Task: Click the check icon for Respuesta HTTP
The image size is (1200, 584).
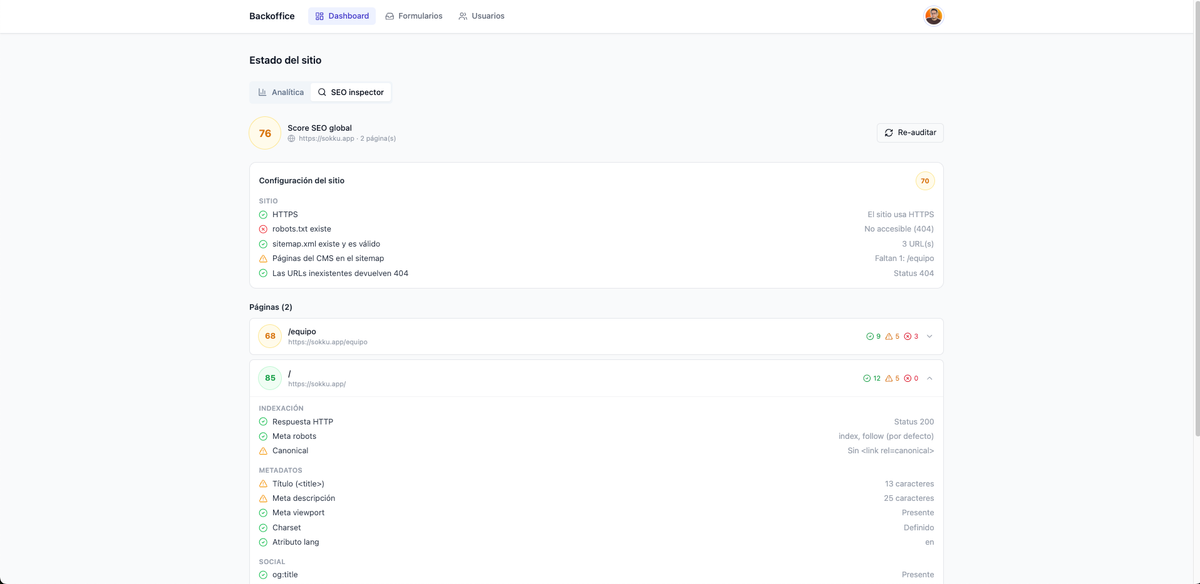Action: 263,422
